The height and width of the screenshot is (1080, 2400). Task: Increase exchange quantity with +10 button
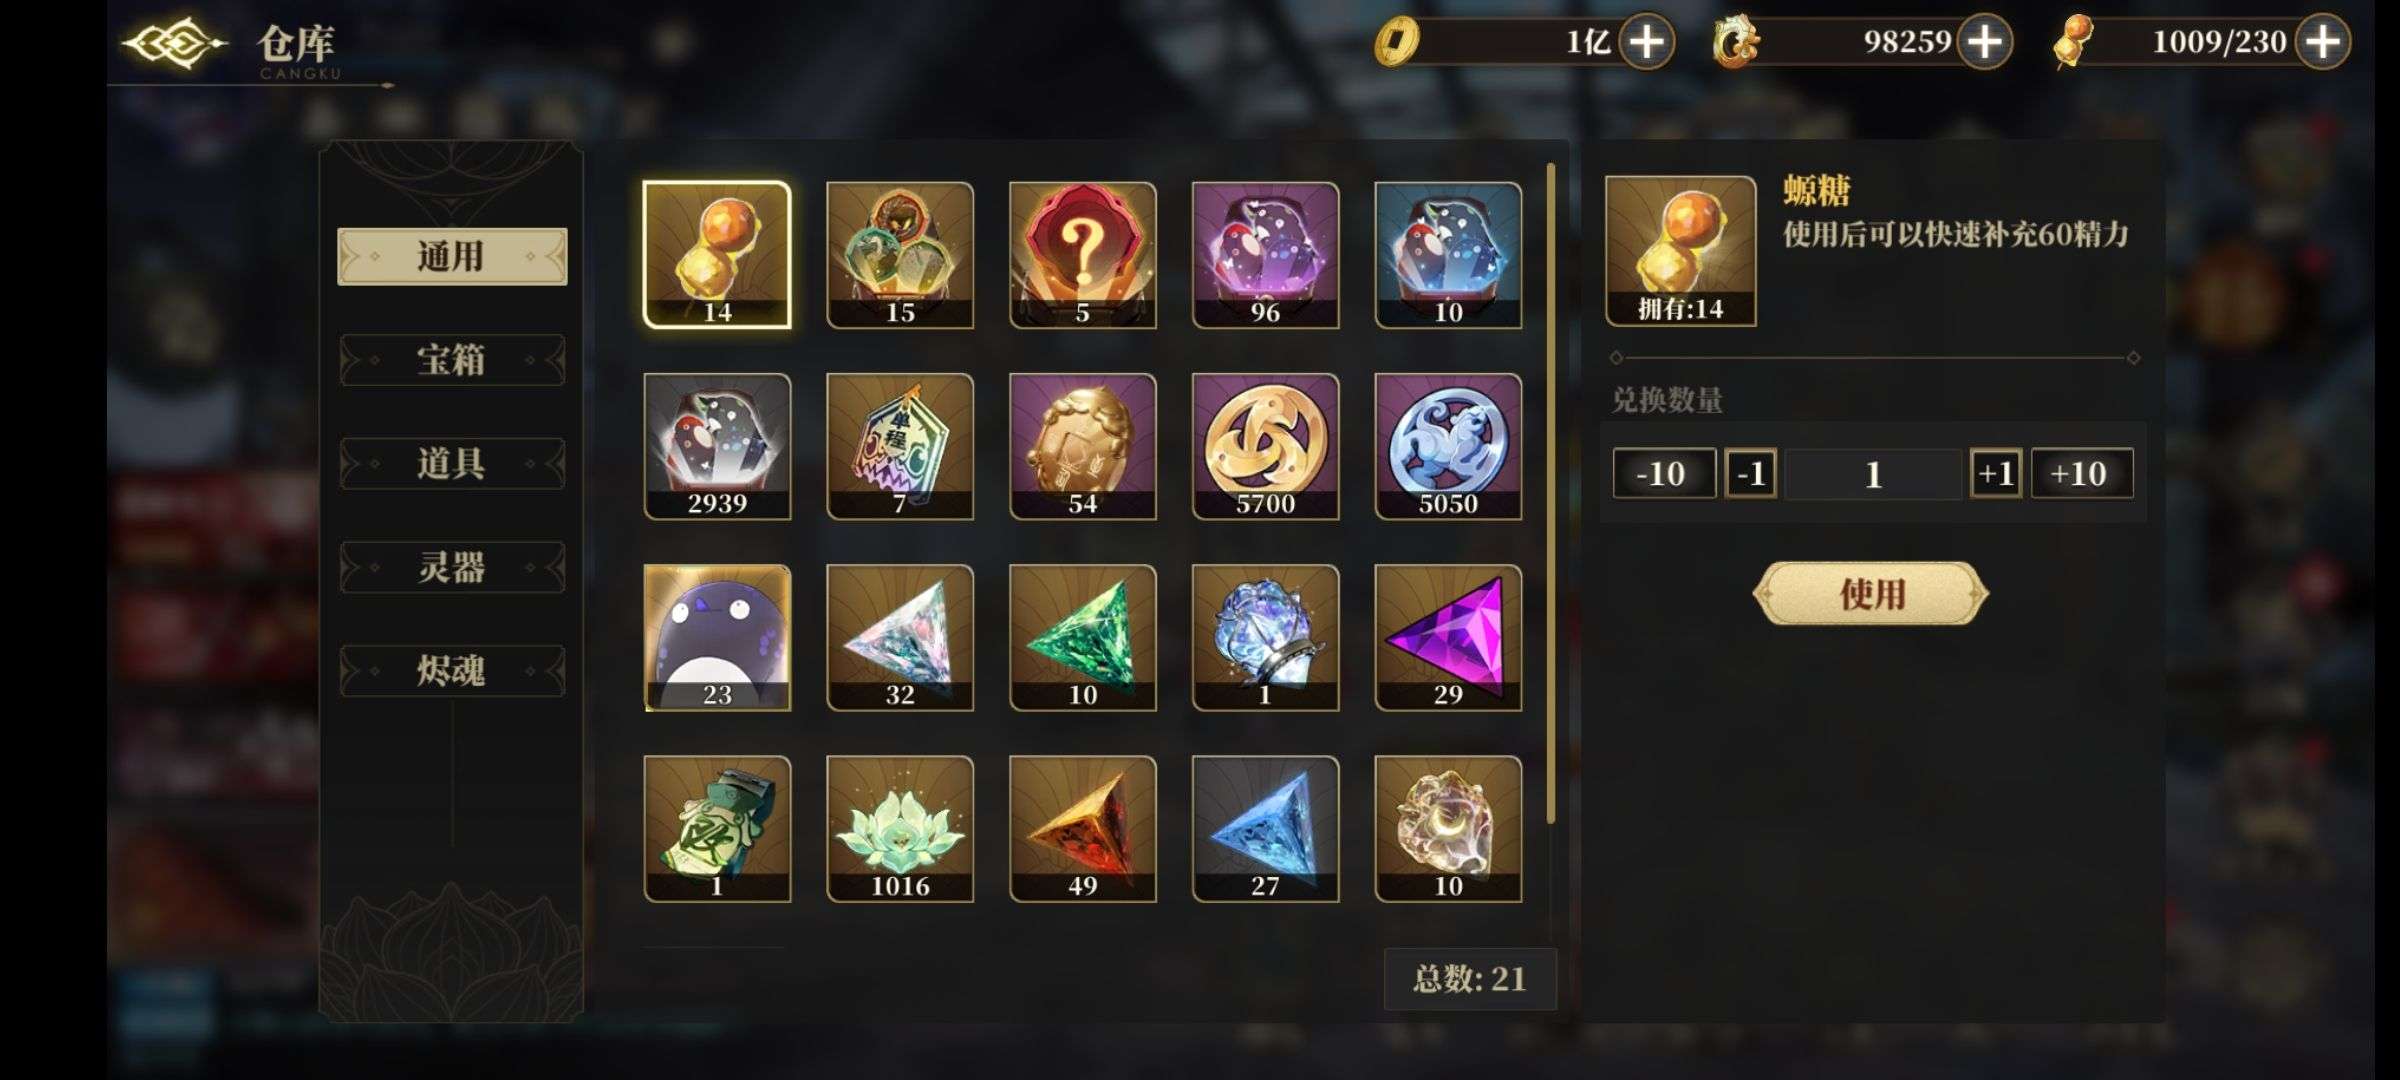[2081, 473]
